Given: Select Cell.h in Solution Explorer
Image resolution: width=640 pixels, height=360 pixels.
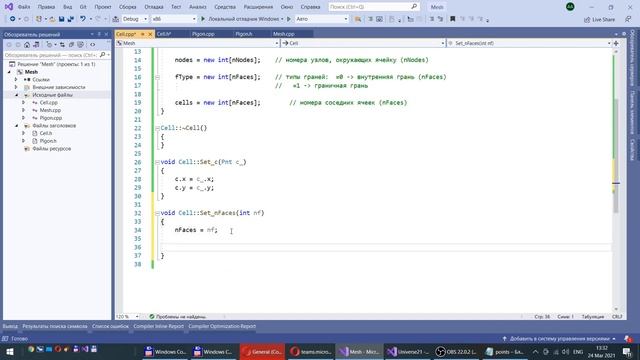Looking at the screenshot, I should tap(46, 133).
